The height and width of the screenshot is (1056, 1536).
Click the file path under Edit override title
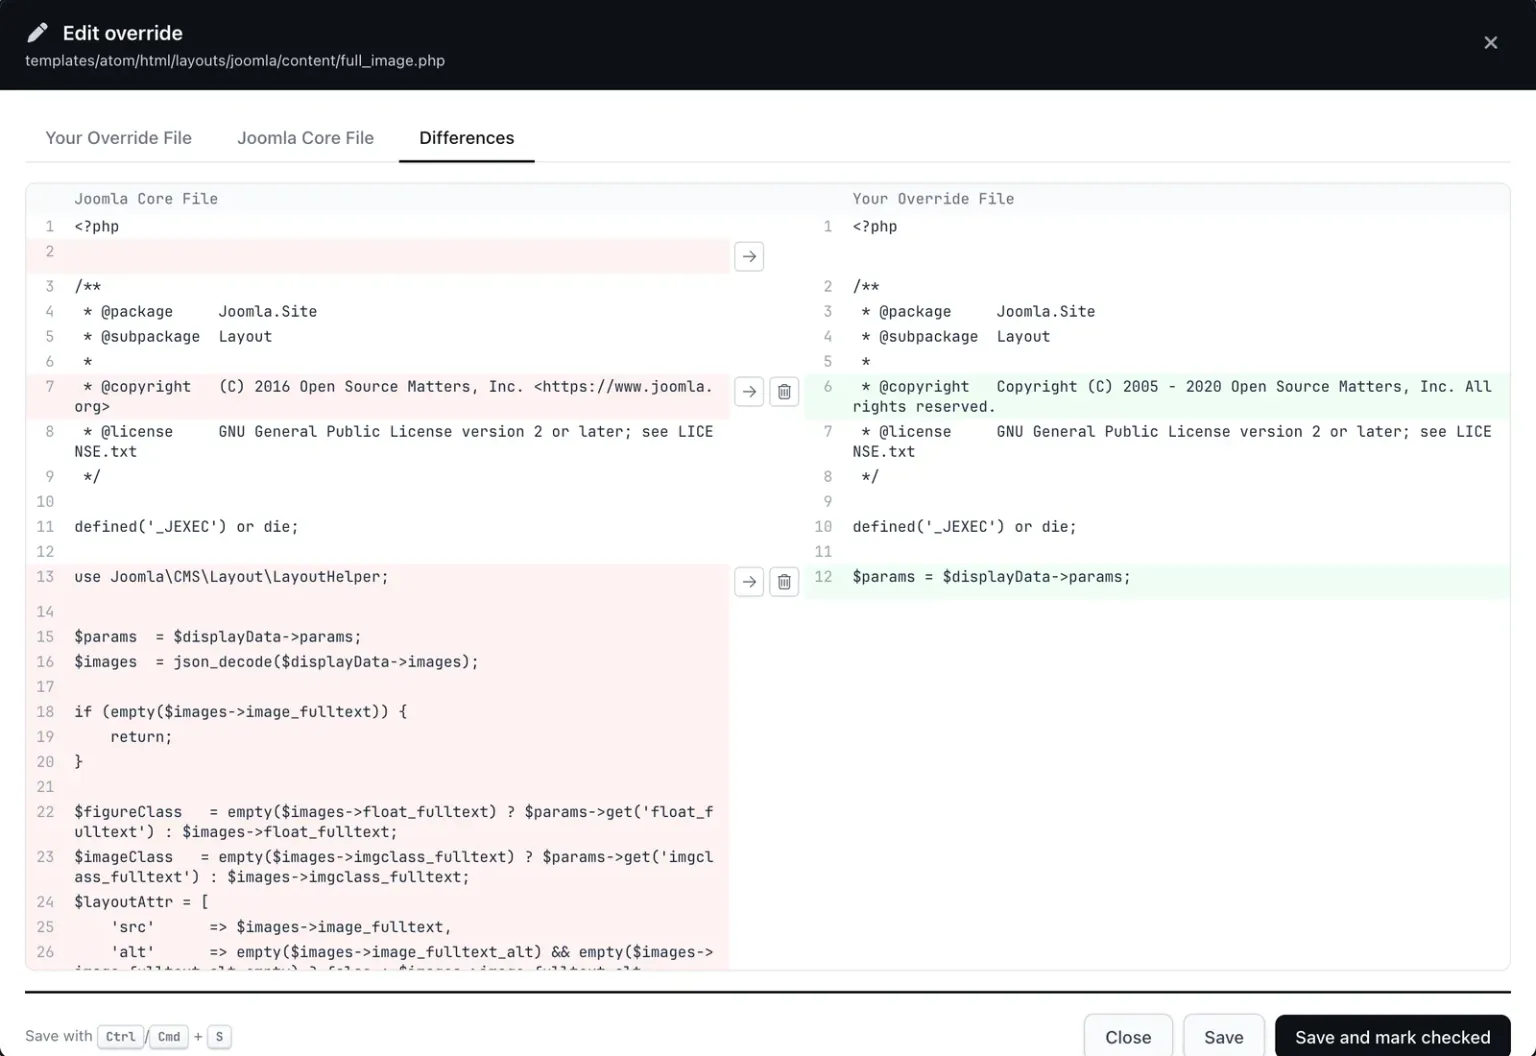pos(235,61)
